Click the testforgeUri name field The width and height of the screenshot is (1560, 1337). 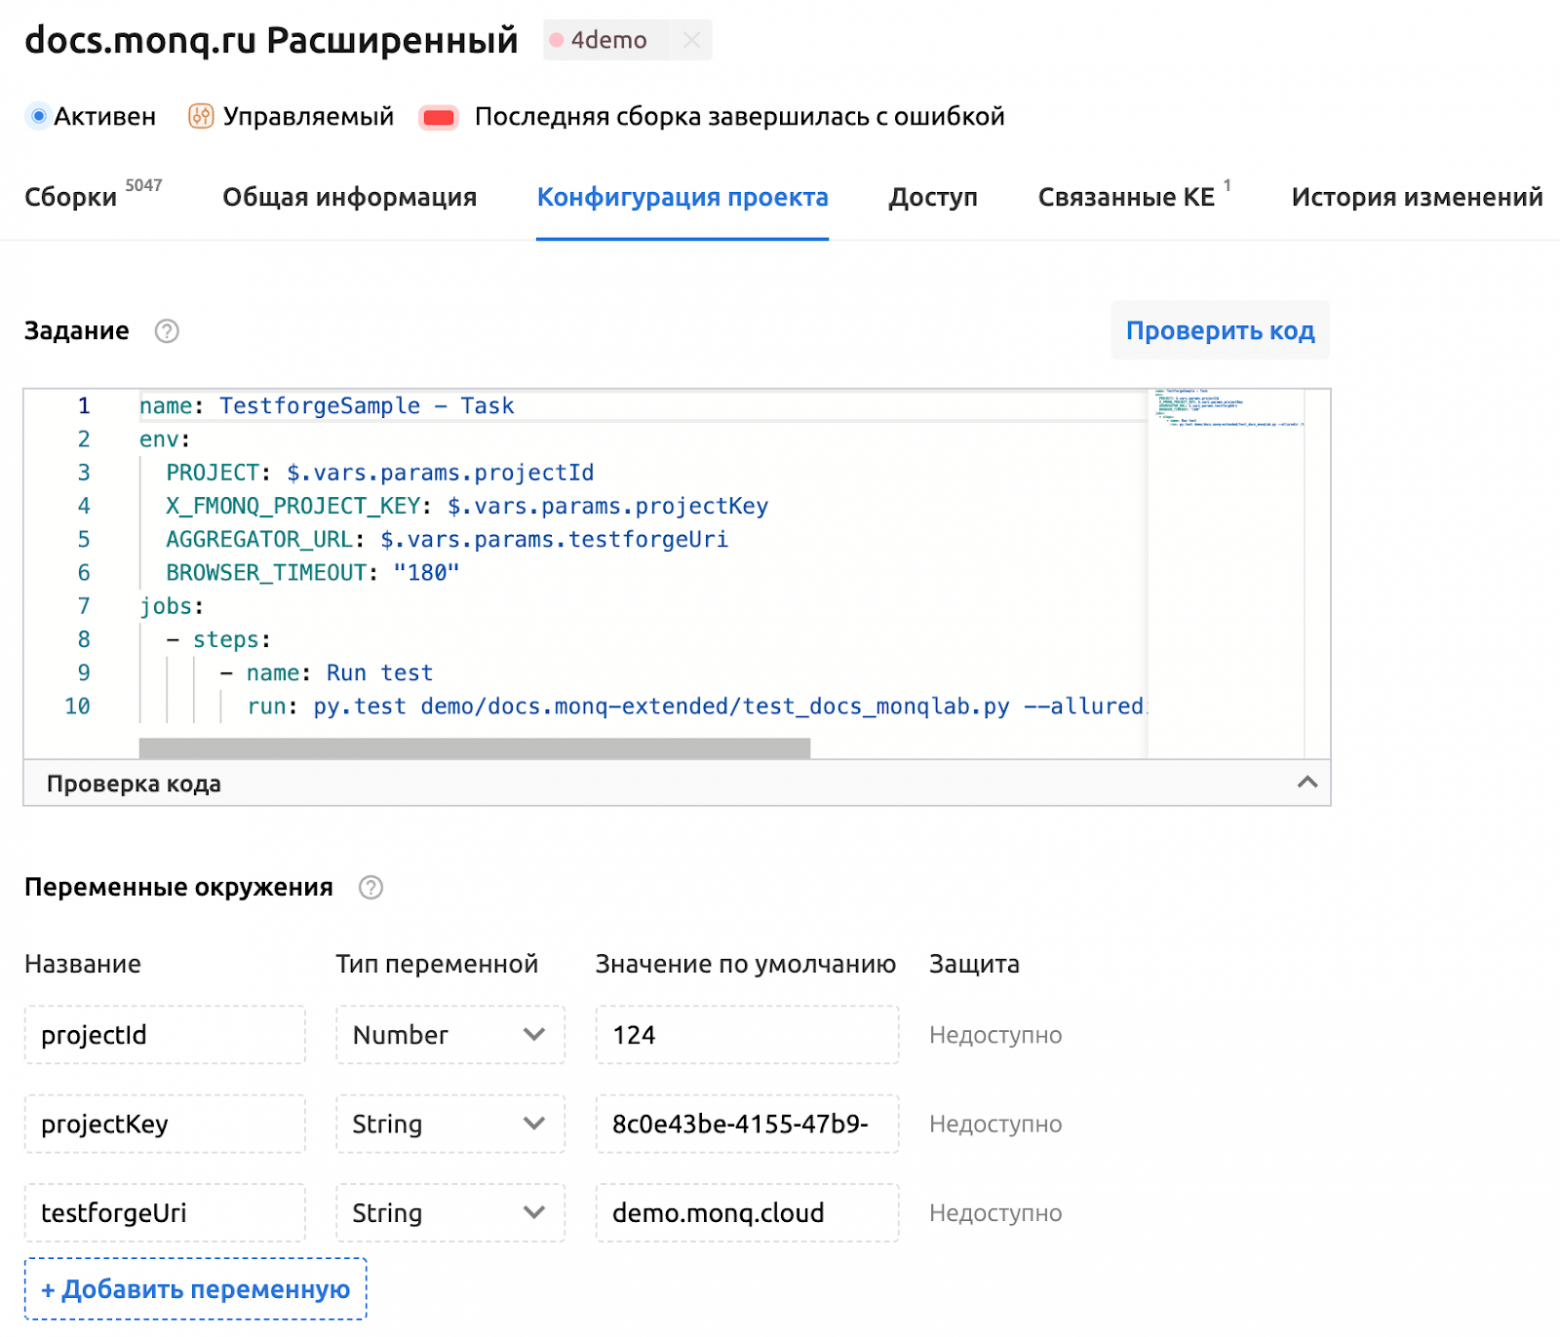[165, 1213]
